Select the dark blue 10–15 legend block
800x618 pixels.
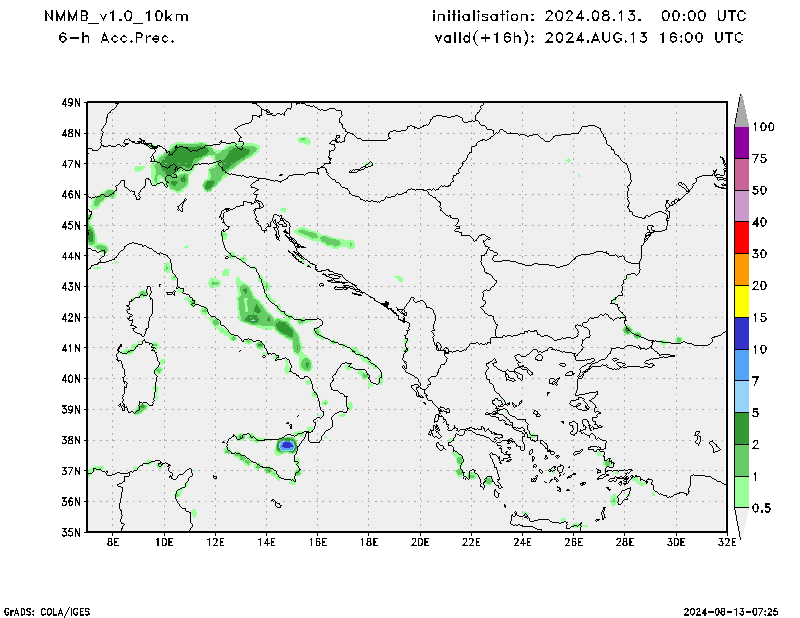[x=741, y=333]
